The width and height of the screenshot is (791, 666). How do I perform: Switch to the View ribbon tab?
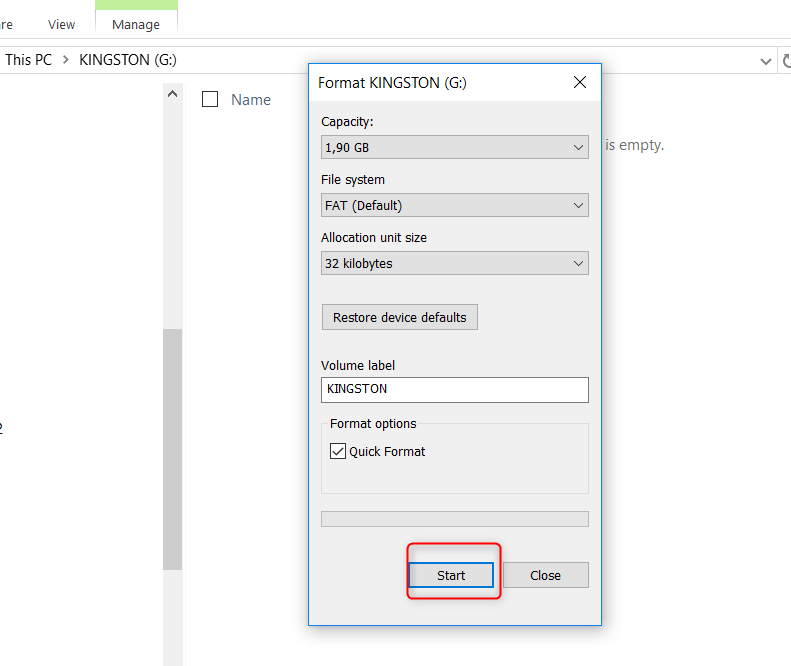pos(61,24)
